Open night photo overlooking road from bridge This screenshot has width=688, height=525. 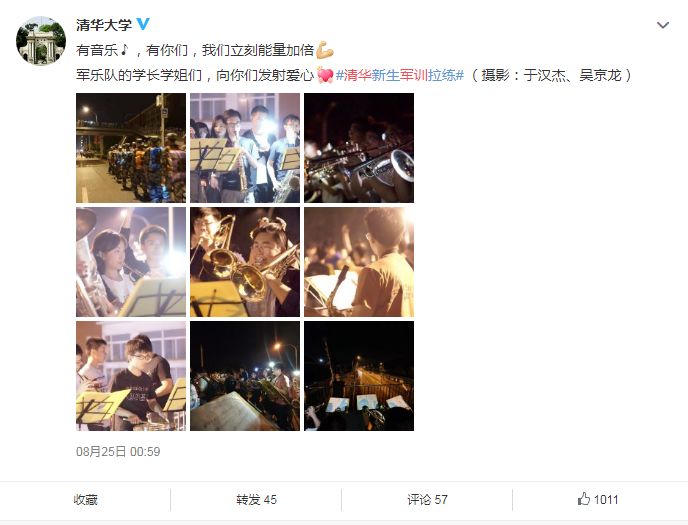click(359, 376)
